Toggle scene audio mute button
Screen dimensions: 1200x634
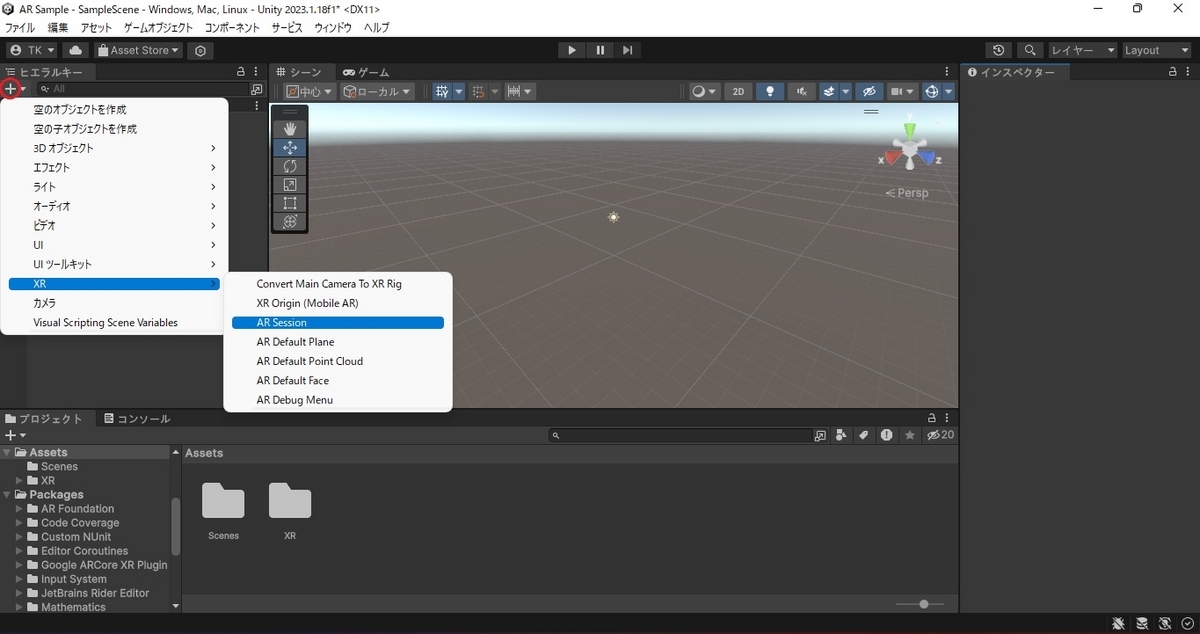click(x=801, y=91)
